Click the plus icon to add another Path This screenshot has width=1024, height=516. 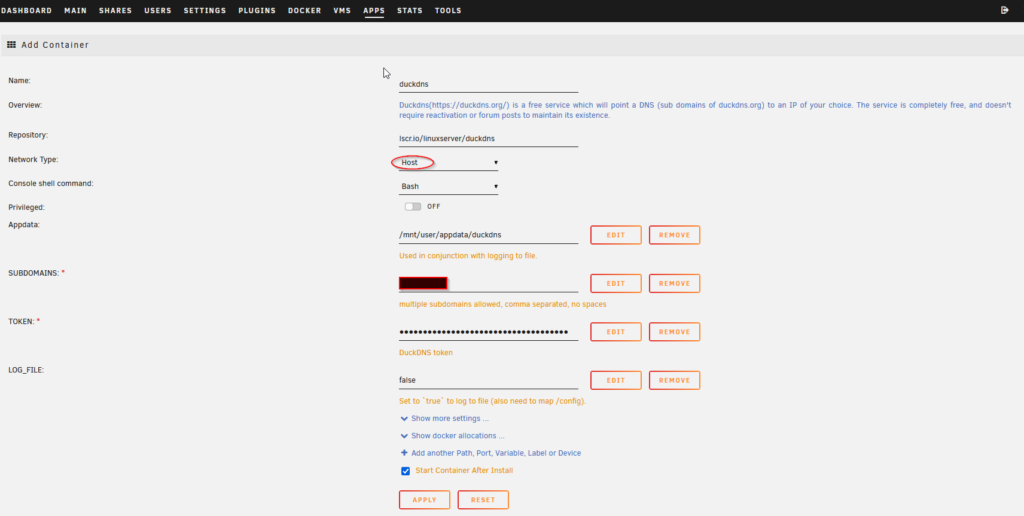(404, 453)
